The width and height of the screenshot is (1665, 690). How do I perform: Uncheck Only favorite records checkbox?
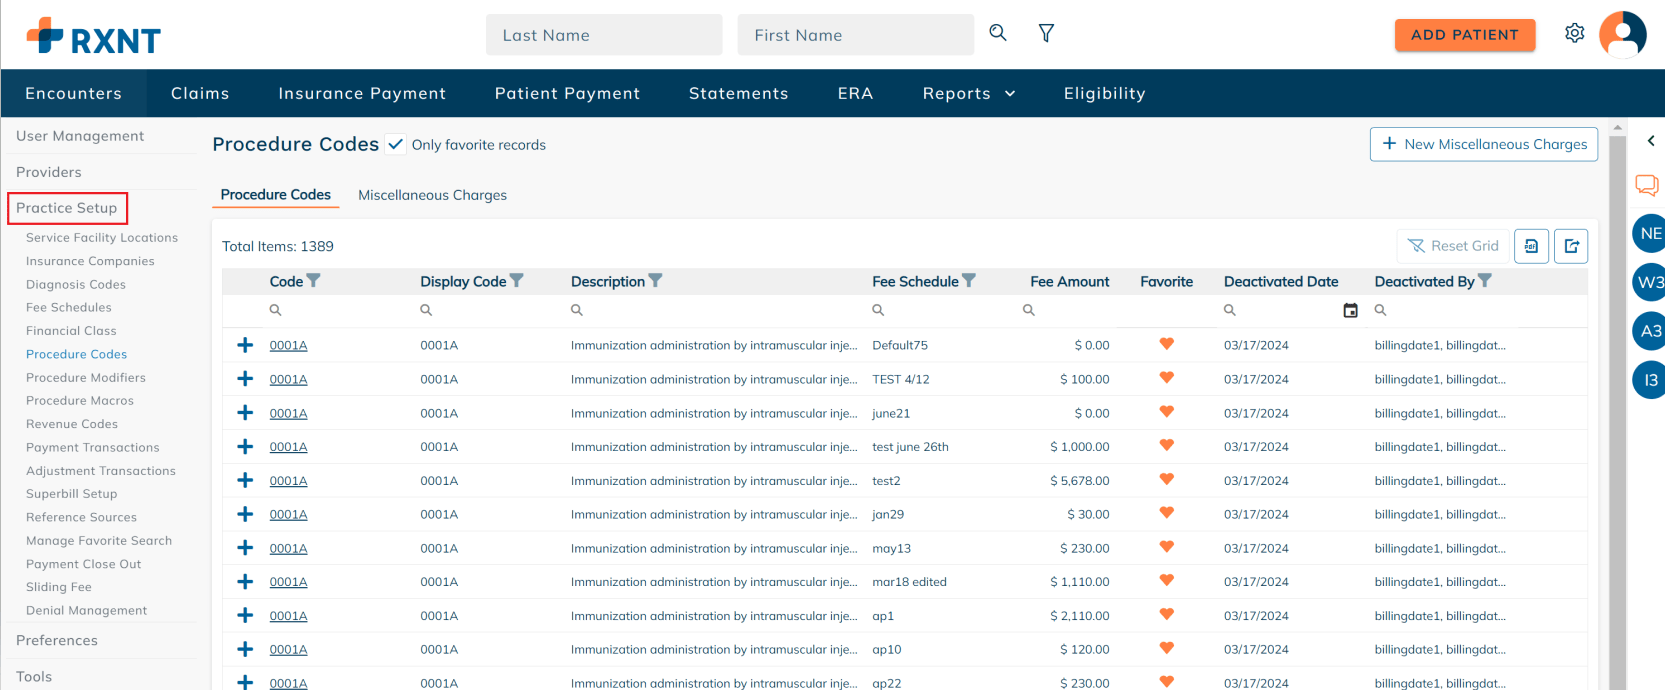coord(396,144)
